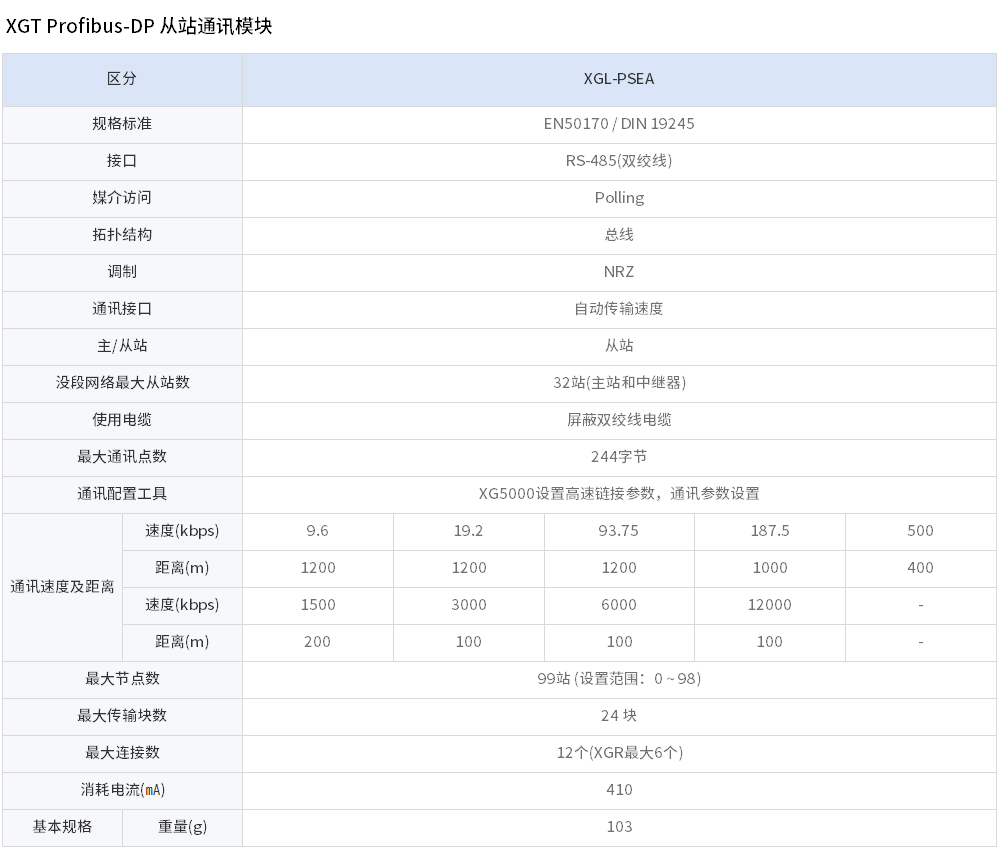Select the '调制' row label
Screen dimensions: 1000x849
pyautogui.click(x=122, y=272)
